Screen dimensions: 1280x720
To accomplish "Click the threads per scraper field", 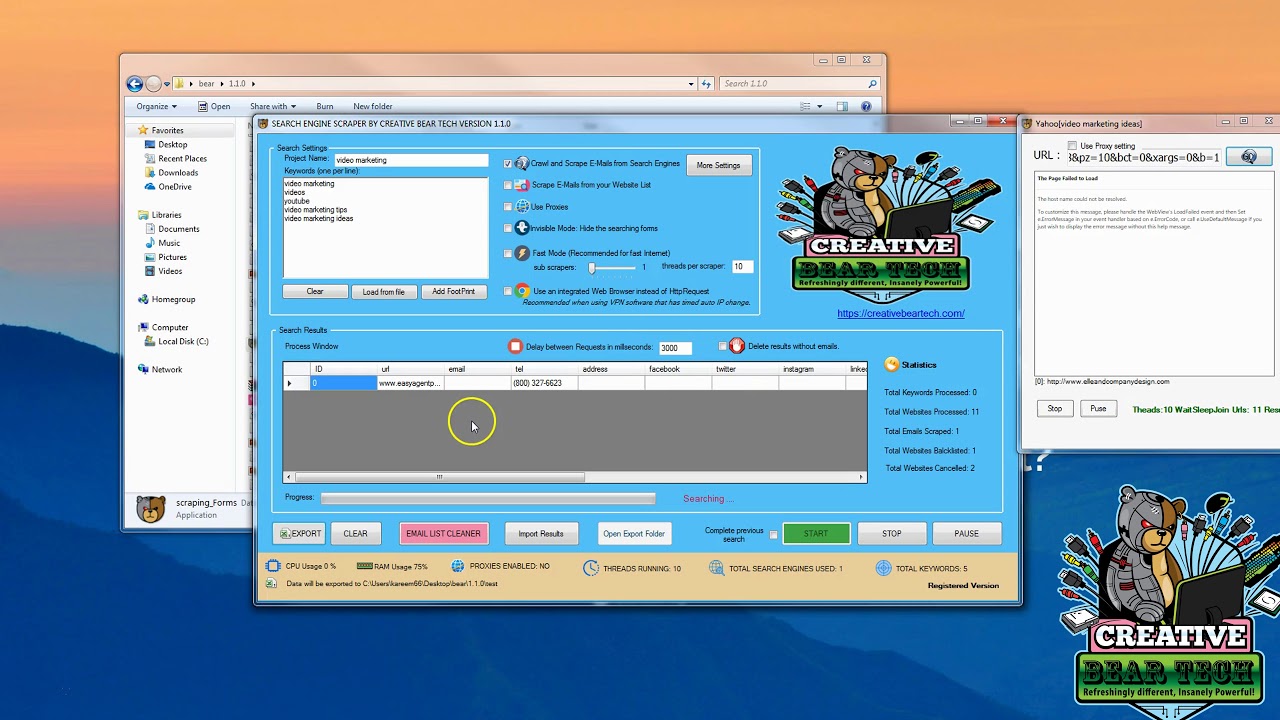I will coord(742,266).
